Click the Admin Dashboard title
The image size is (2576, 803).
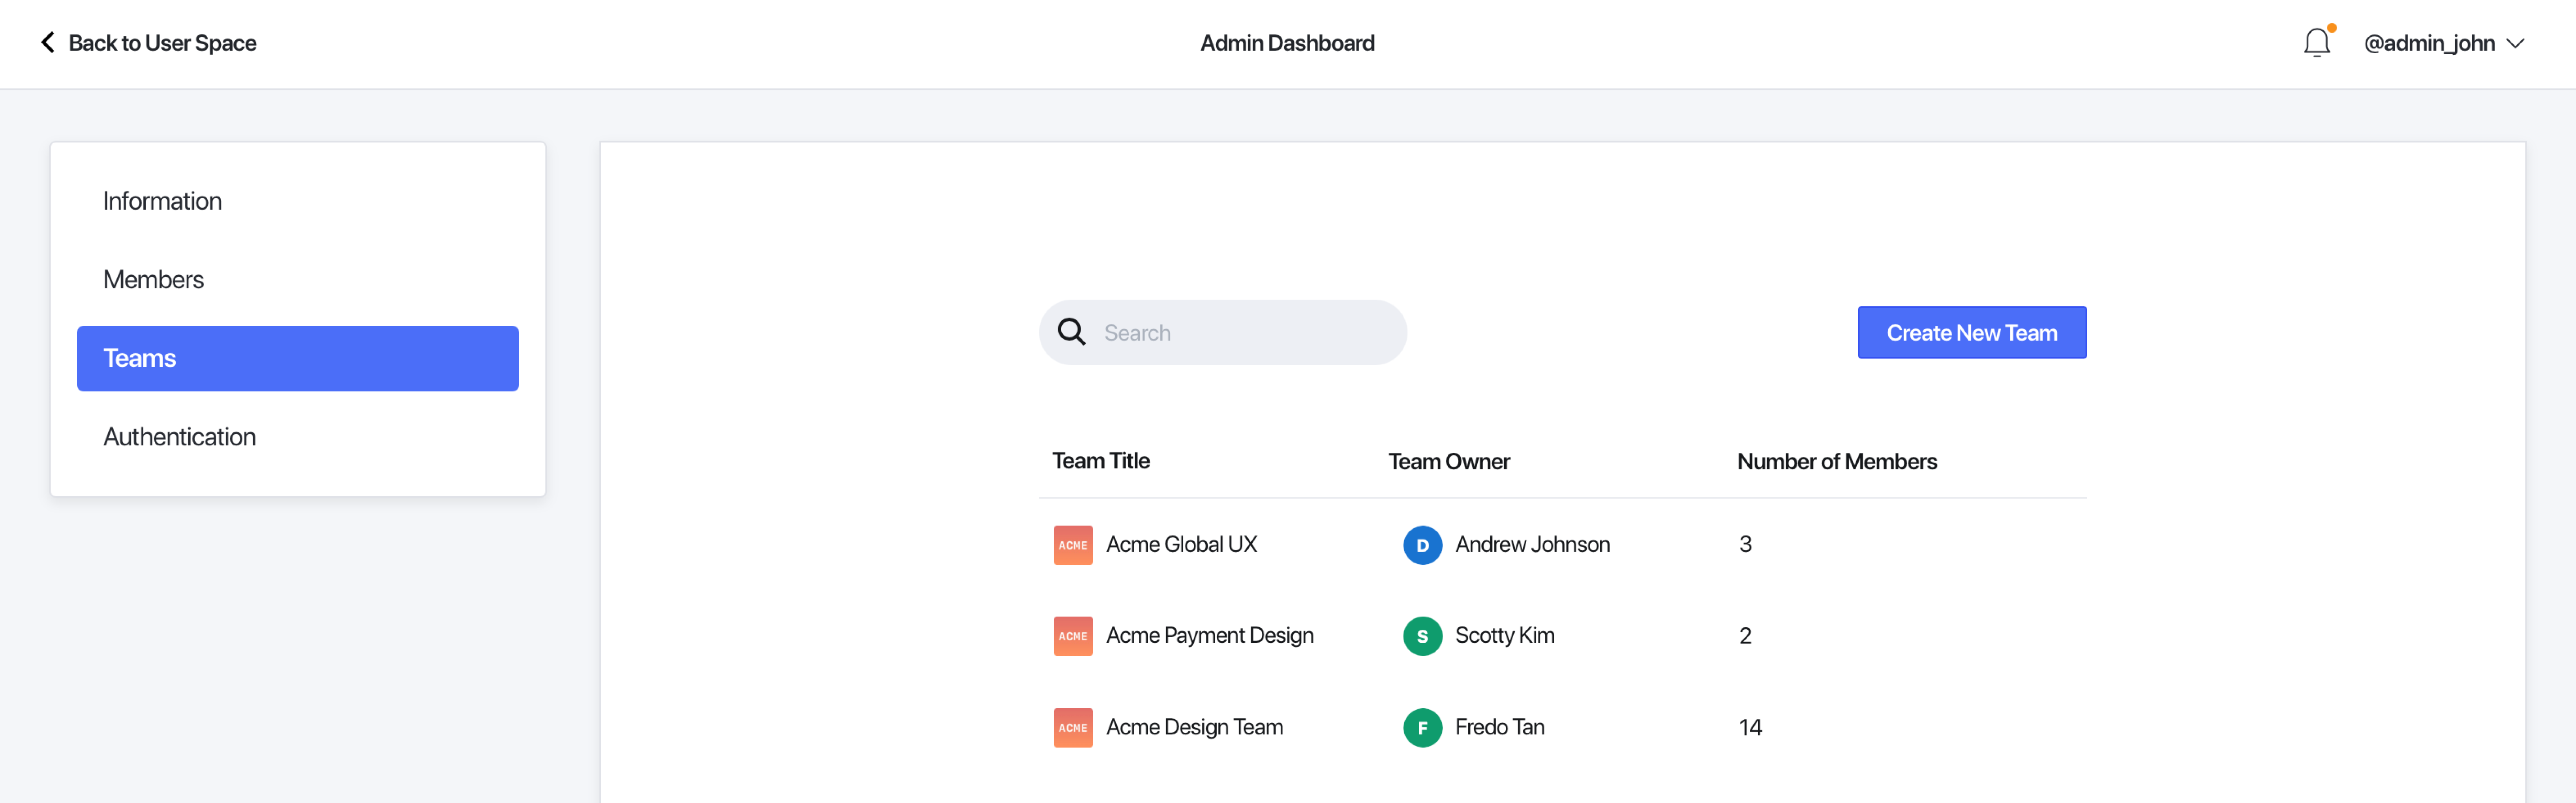coord(1287,43)
